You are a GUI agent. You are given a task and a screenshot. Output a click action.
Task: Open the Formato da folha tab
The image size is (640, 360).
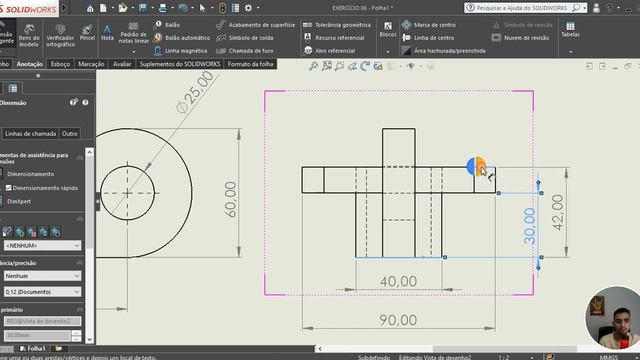[x=250, y=64]
